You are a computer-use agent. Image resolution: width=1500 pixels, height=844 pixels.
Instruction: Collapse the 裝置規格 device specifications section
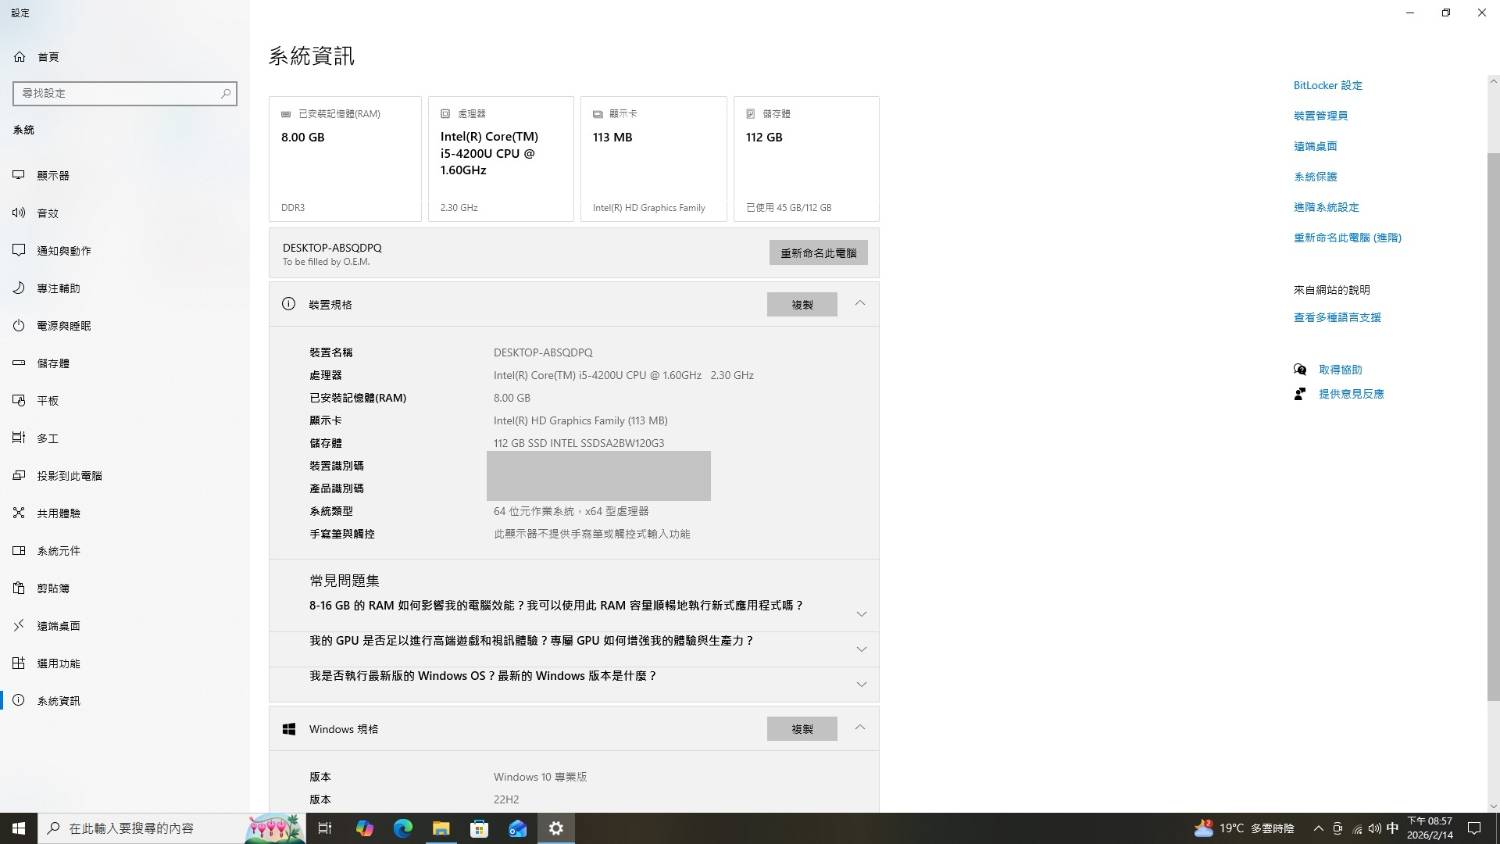point(860,304)
